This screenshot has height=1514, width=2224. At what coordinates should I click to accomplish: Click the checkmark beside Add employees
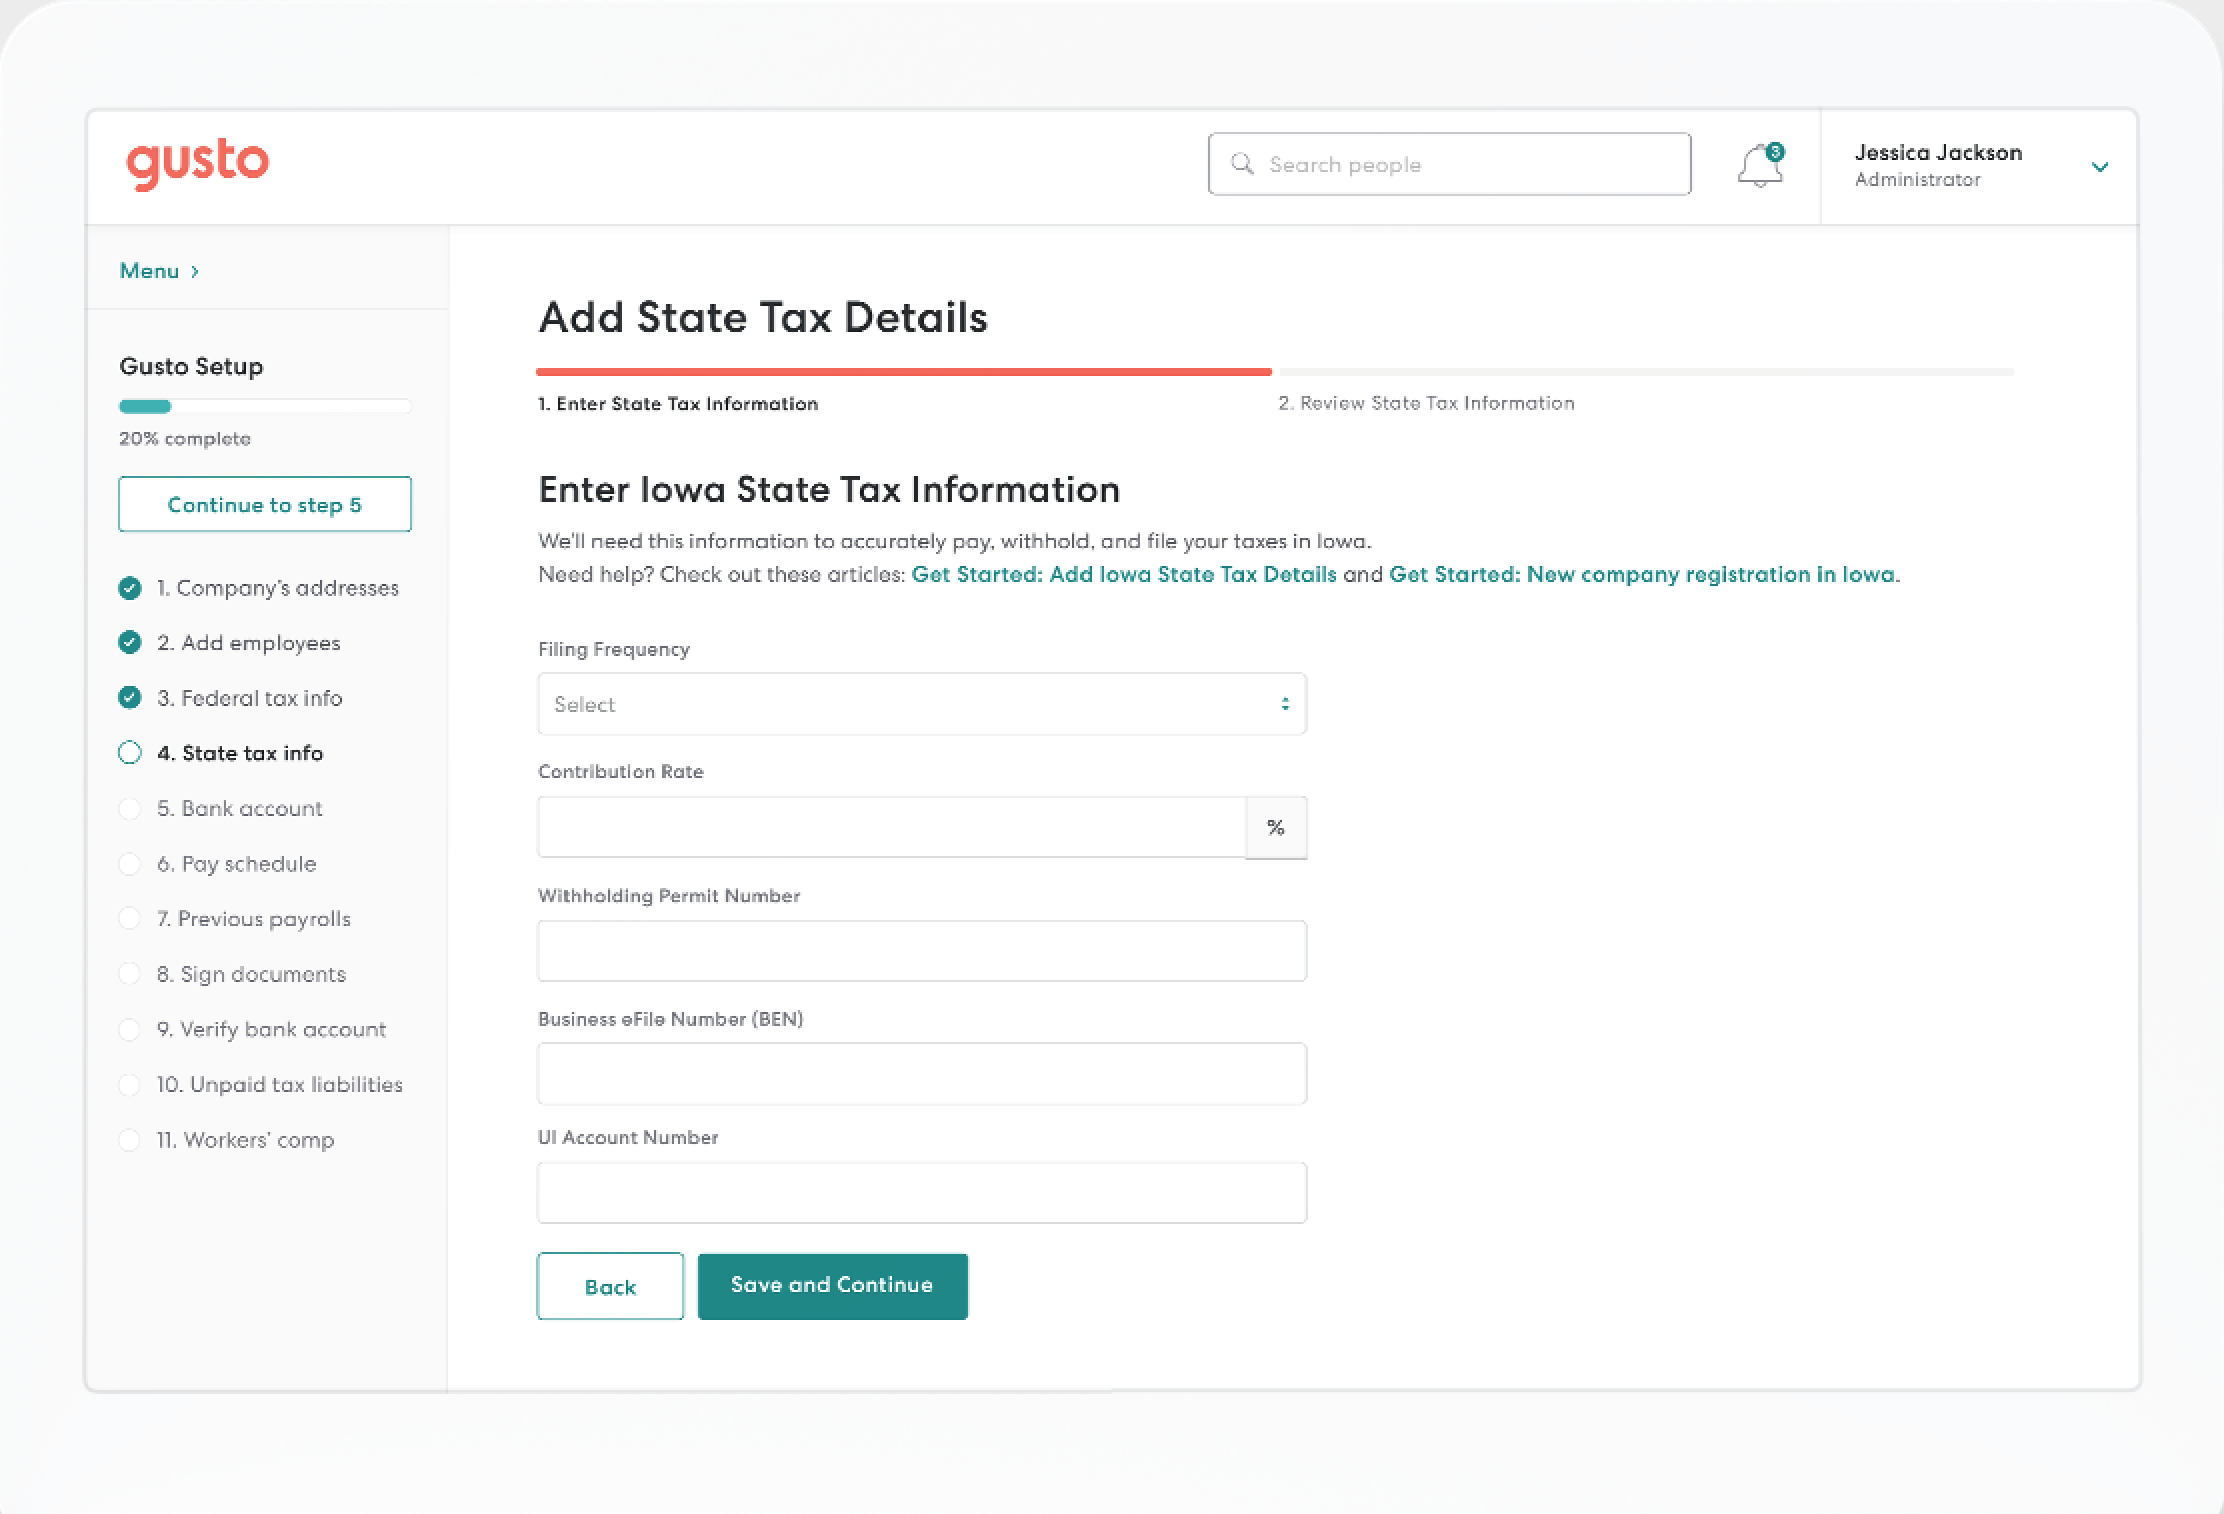pyautogui.click(x=130, y=643)
